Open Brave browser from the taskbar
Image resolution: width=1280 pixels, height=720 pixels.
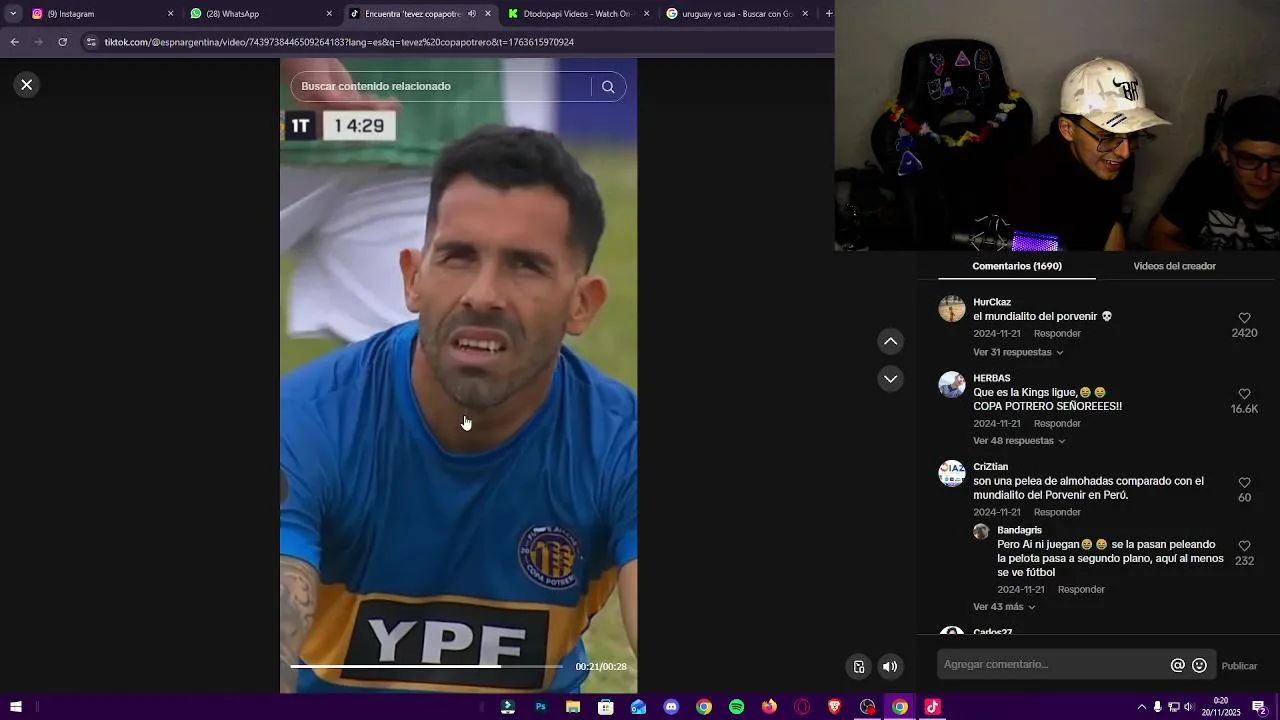click(835, 707)
